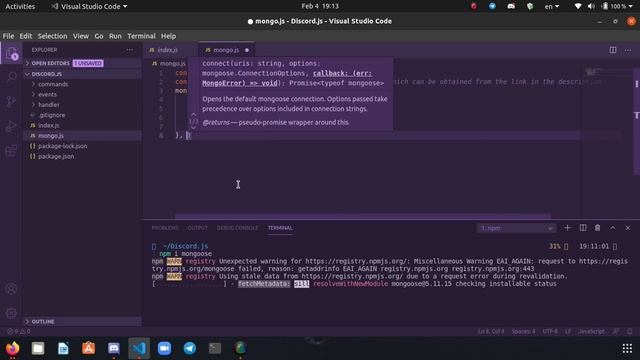The image size is (640, 360).
Task: Open notifications bell in status bar
Action: pos(630,331)
